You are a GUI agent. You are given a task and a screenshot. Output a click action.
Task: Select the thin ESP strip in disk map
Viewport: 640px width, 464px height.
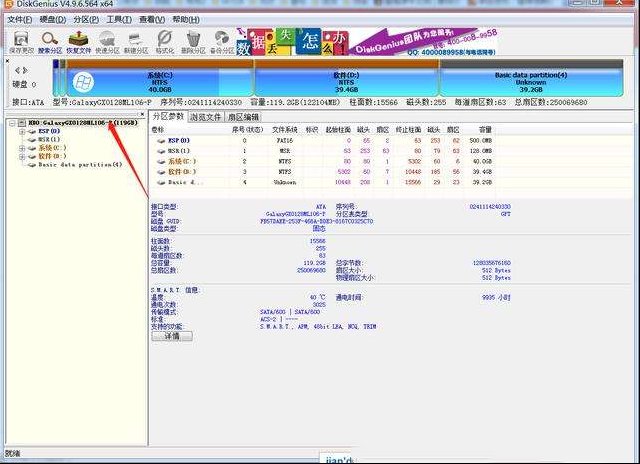click(x=56, y=78)
